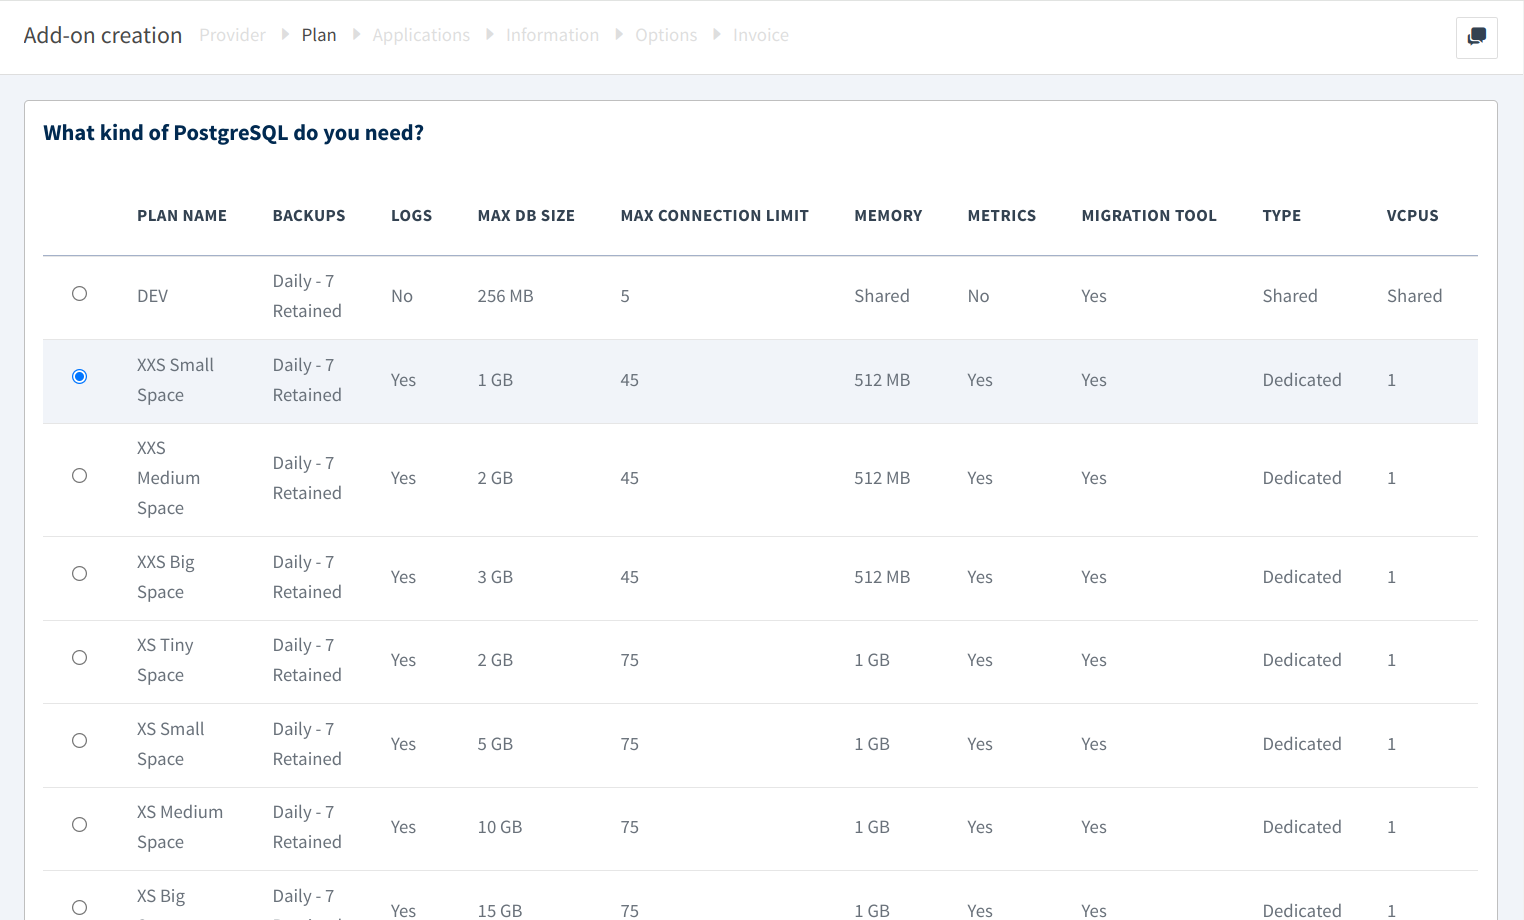Screen dimensions: 1524x920
Task: Click the MAX DB SIZE column header
Action: tap(526, 216)
